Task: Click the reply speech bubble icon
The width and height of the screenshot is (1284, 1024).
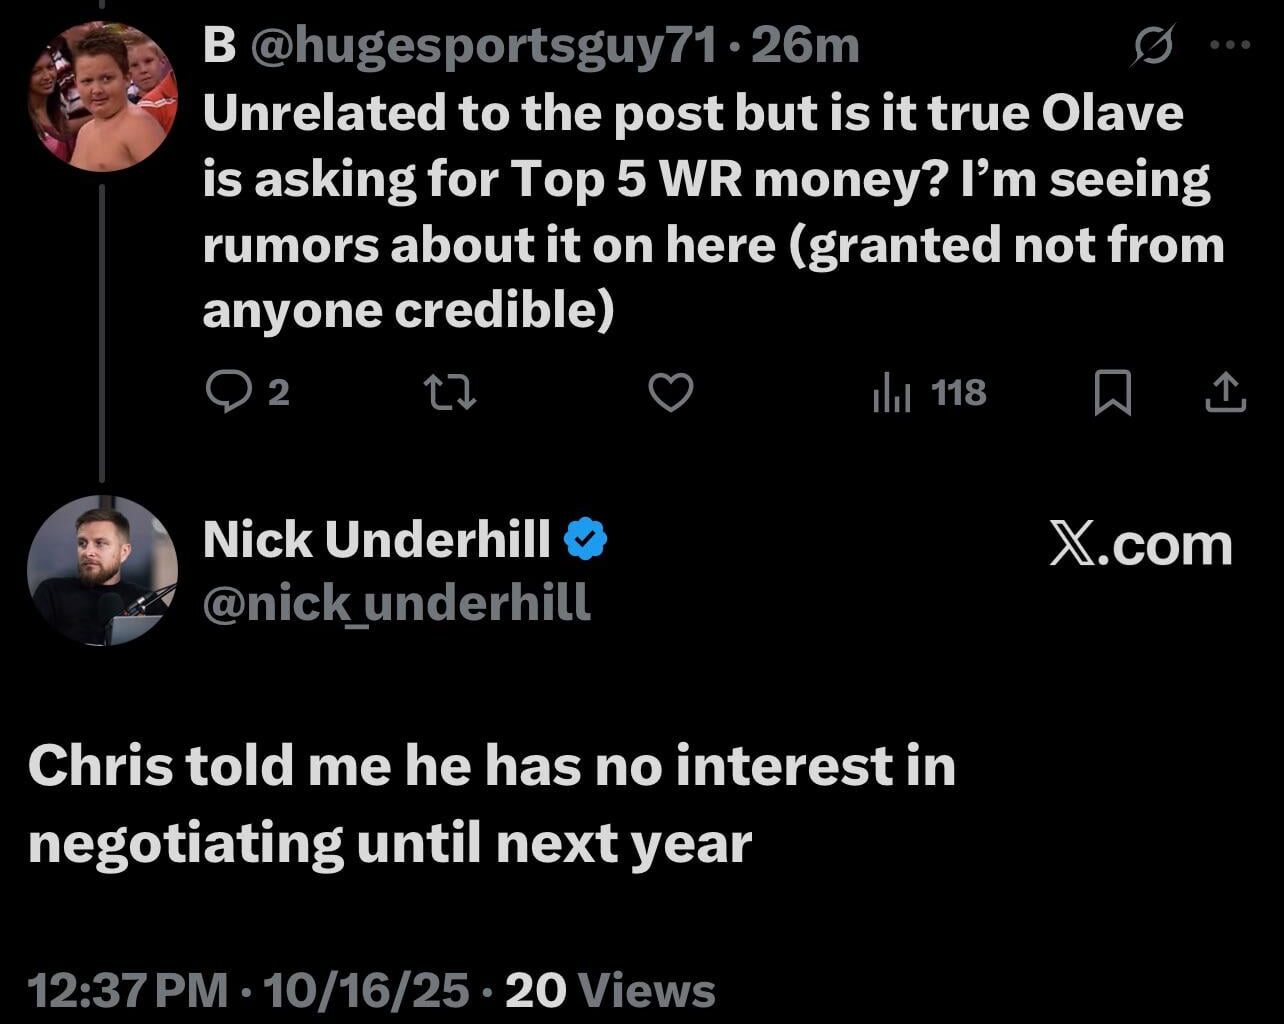Action: (x=227, y=393)
